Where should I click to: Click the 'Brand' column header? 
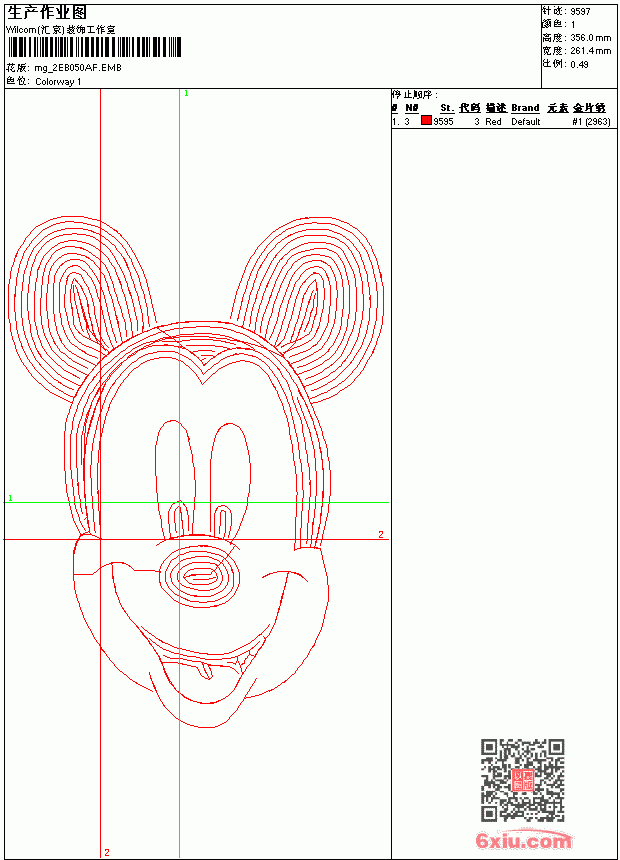pos(525,108)
